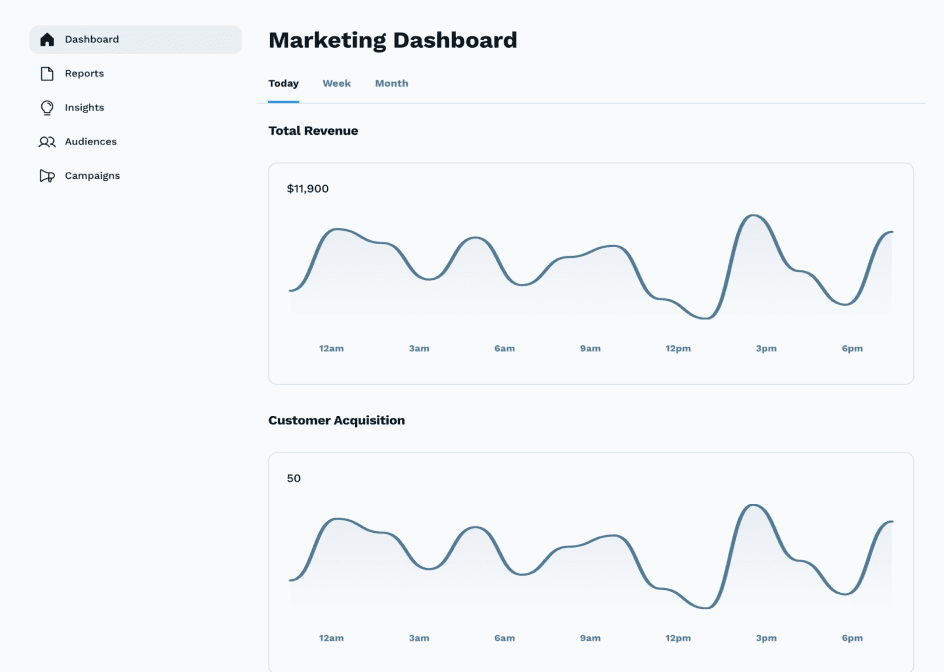Select the Dashboard sidebar label

92,40
